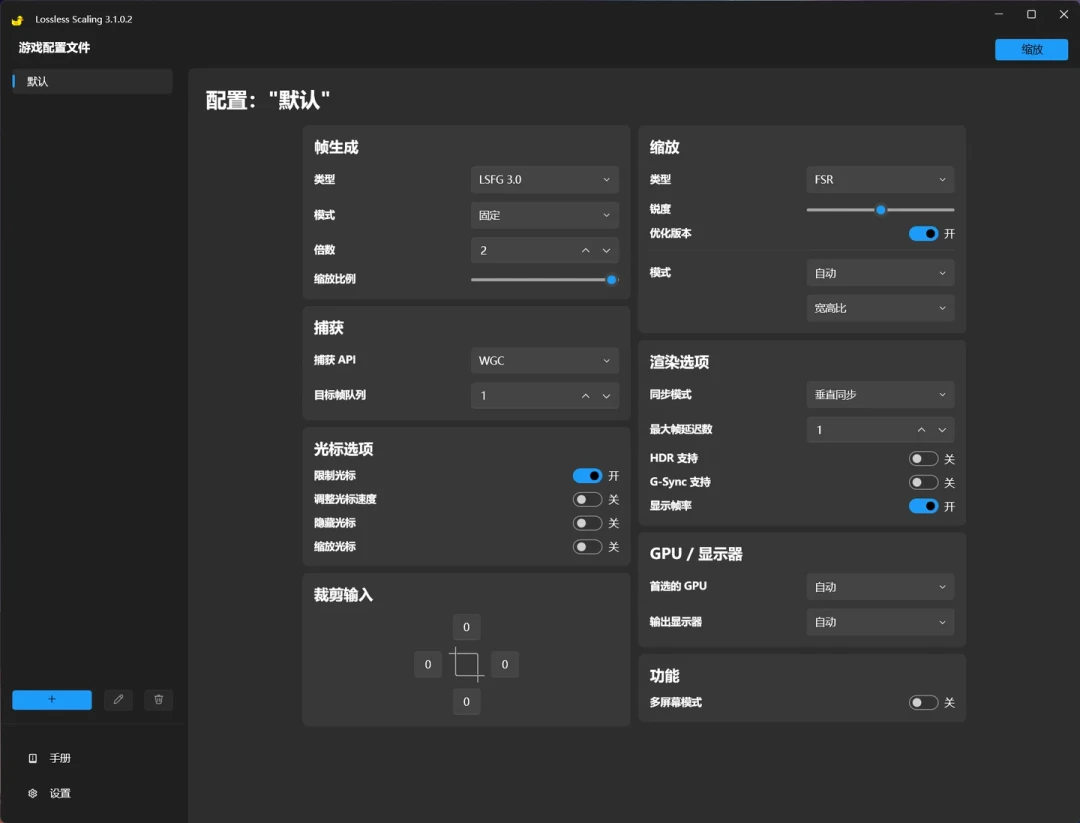Increase 最大帧延迟数 with up arrow
Screen dimensions: 1080x823
tap(922, 430)
